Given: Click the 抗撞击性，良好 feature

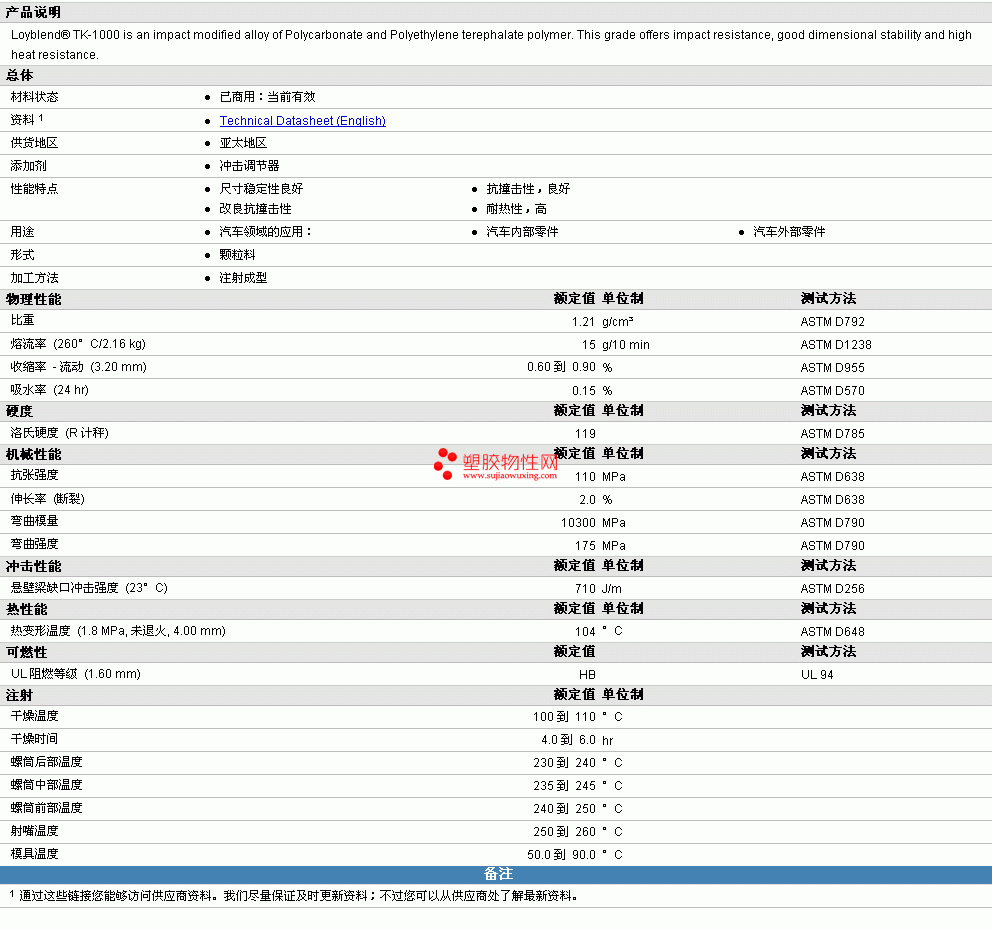Looking at the screenshot, I should pos(528,189).
